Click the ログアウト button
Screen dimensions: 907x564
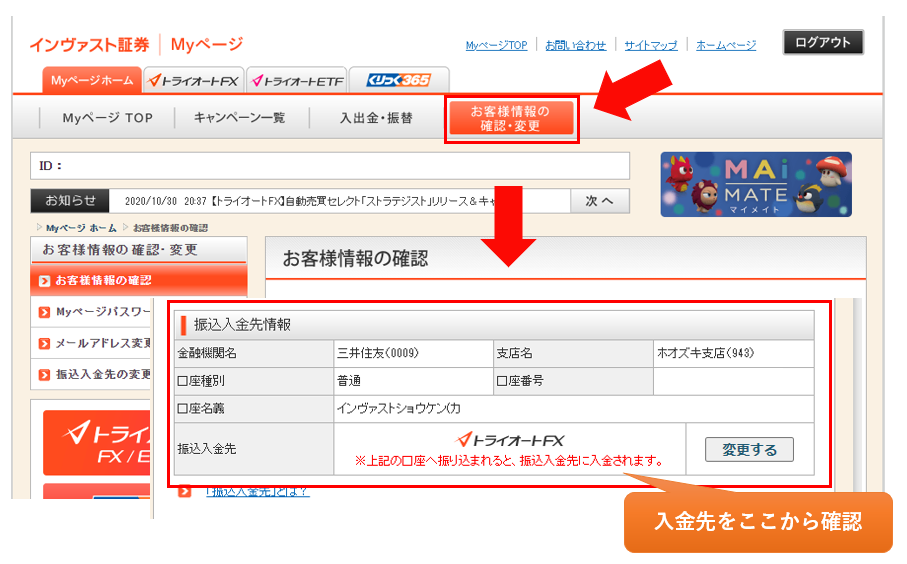pos(823,42)
